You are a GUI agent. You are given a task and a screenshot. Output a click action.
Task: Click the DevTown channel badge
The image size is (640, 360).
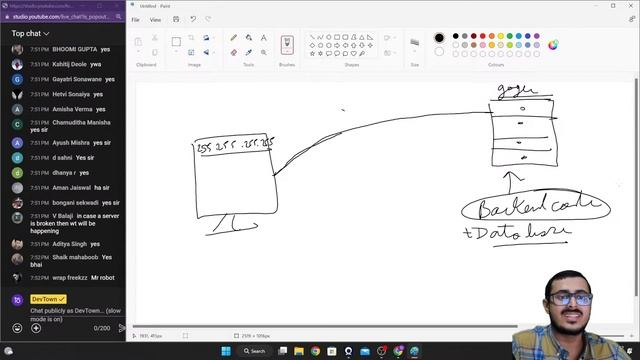click(48, 299)
